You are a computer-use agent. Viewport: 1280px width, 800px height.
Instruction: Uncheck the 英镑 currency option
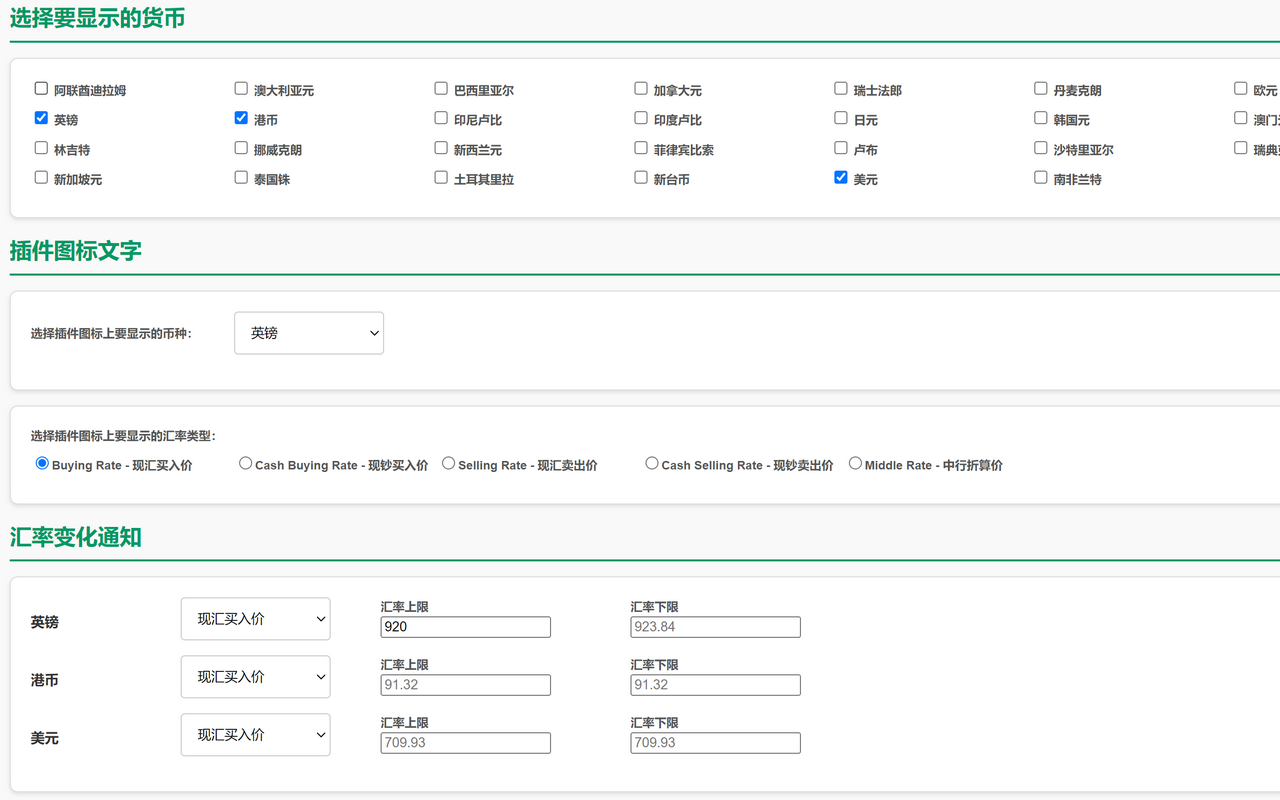coord(40,117)
